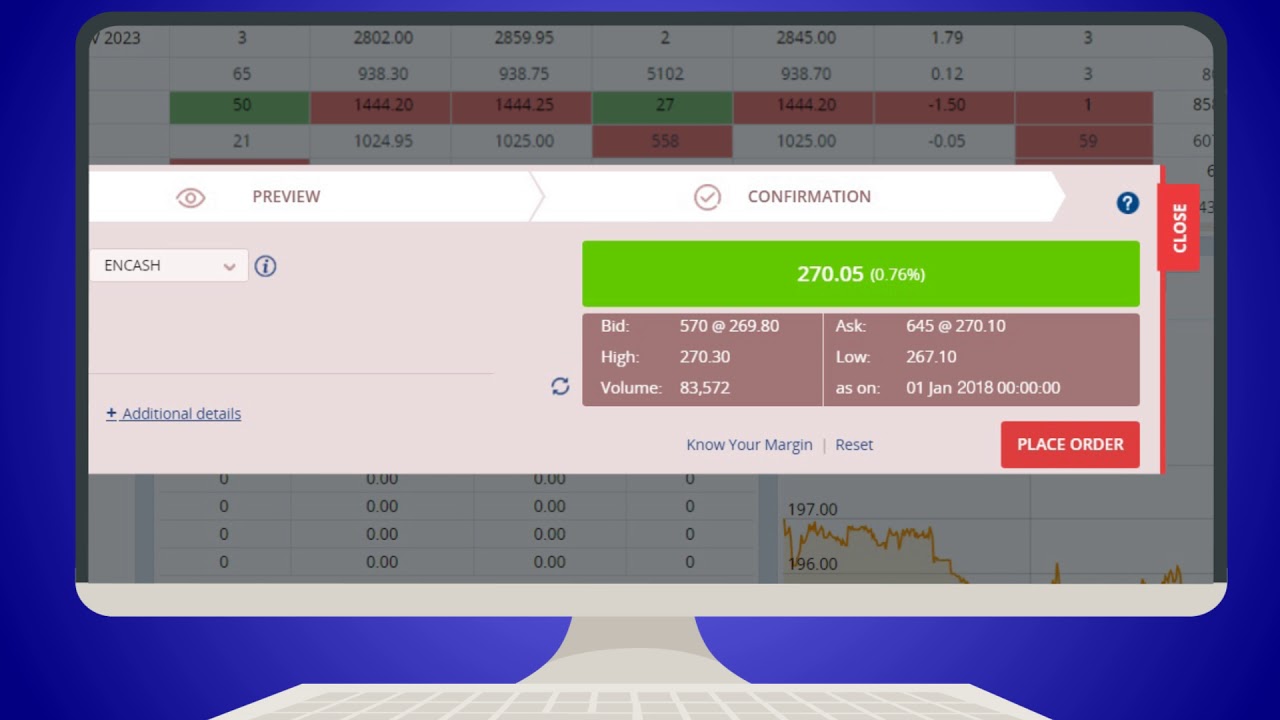Screen dimensions: 1280x720
Task: Click the 2802.00 cell in background table
Action: coord(380,38)
